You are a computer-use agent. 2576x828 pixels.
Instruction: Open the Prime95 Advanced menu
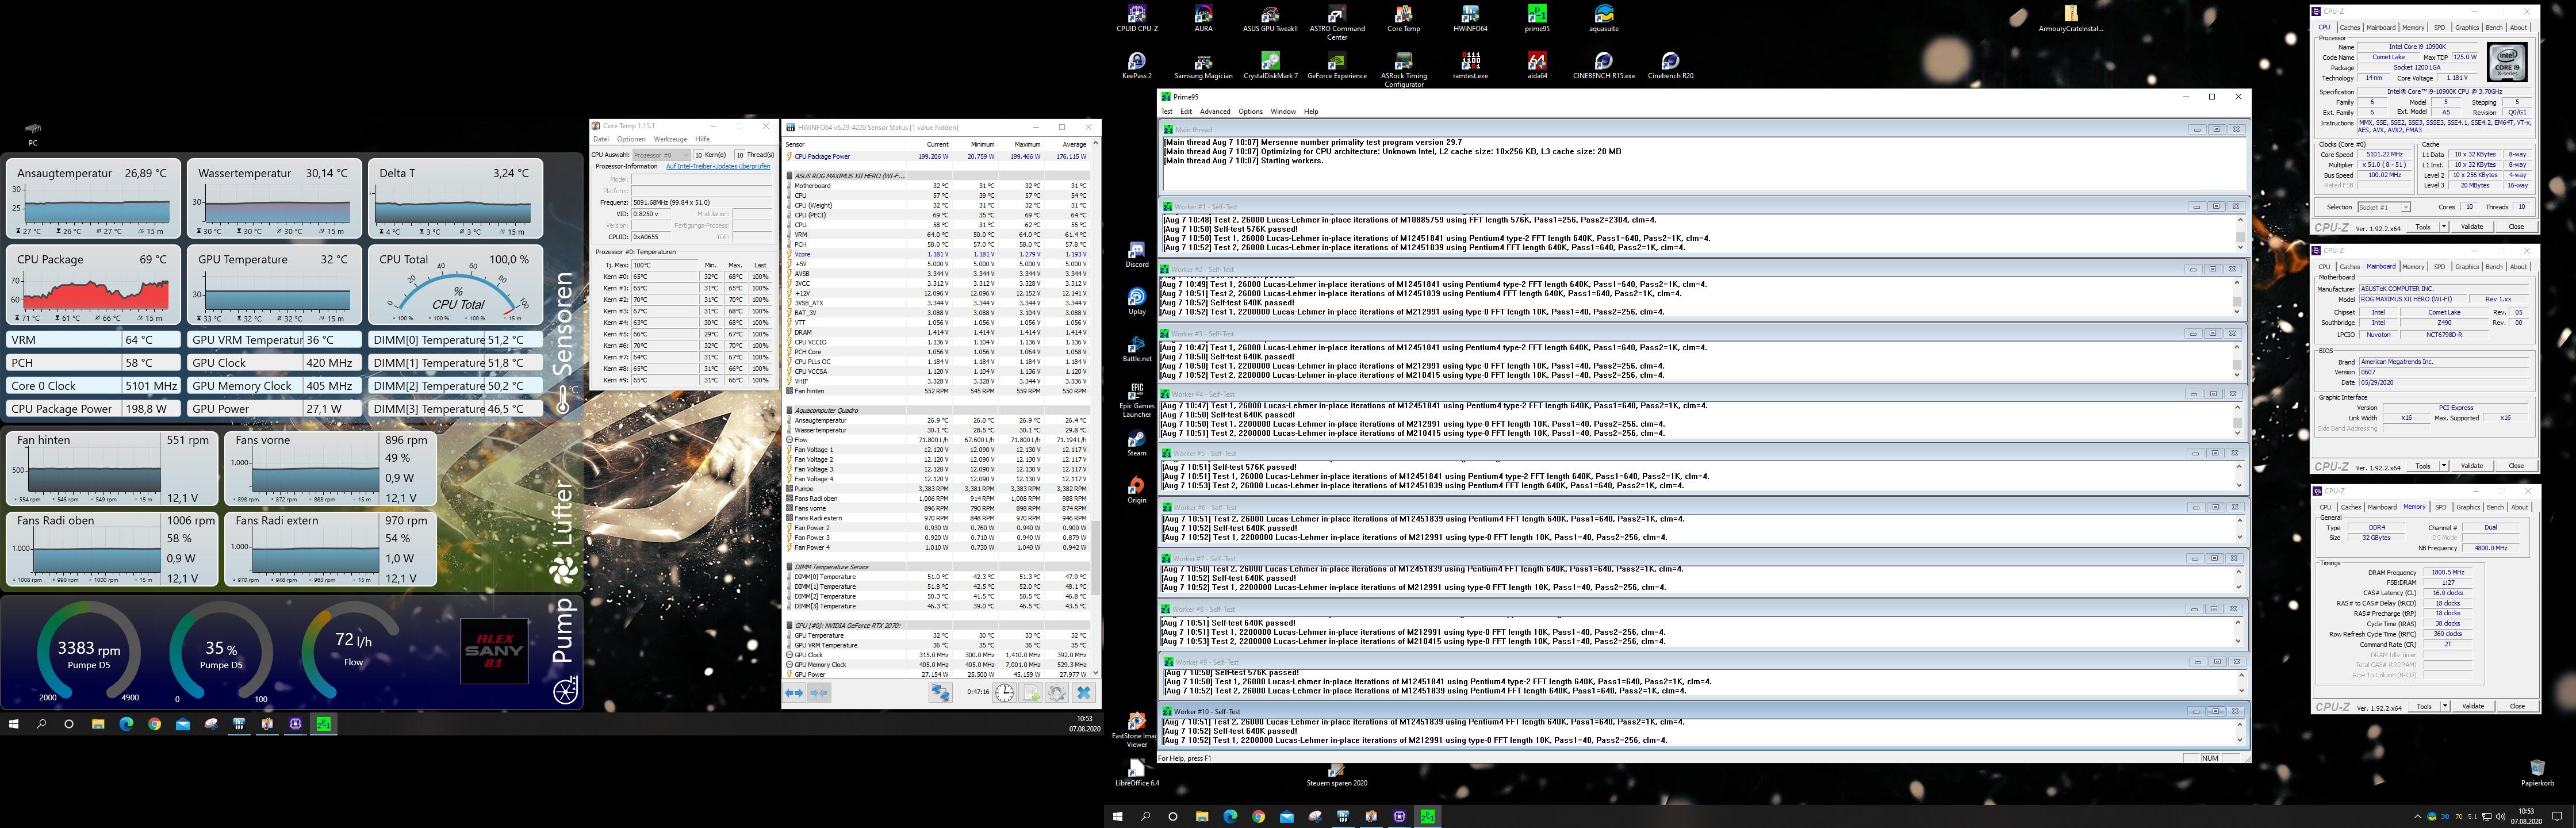click(1214, 111)
